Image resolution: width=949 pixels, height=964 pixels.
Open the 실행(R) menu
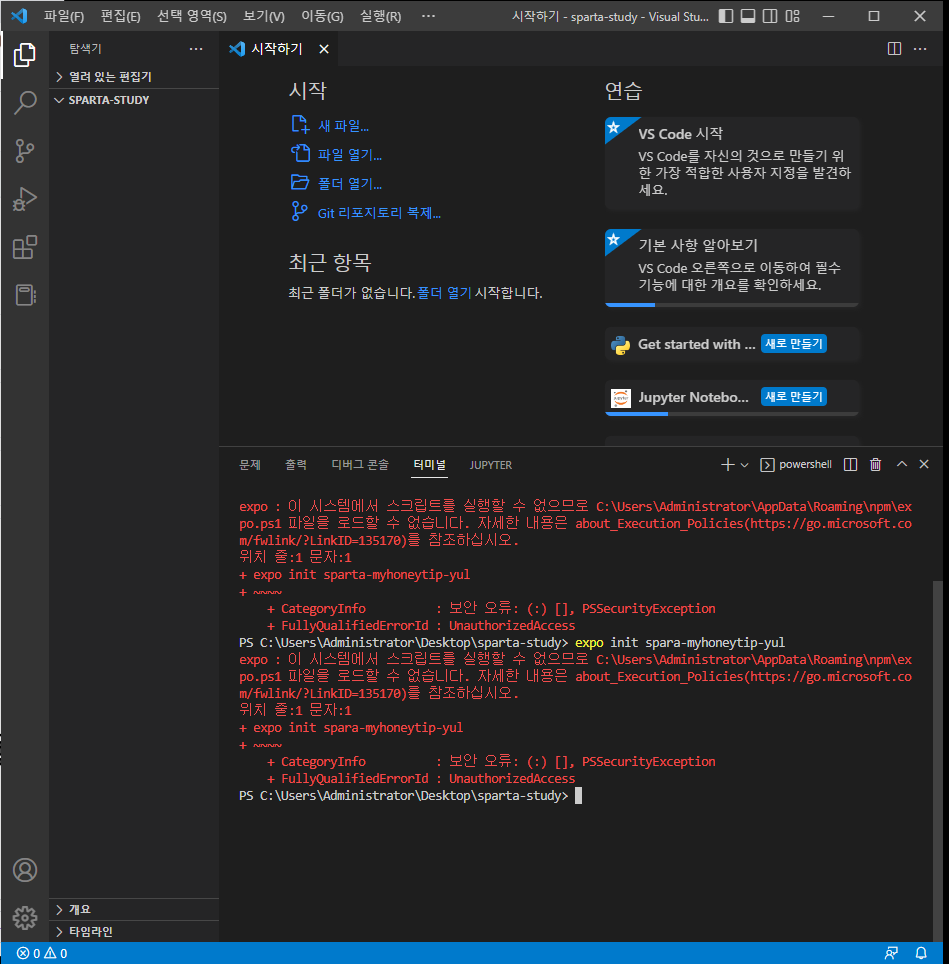click(380, 17)
